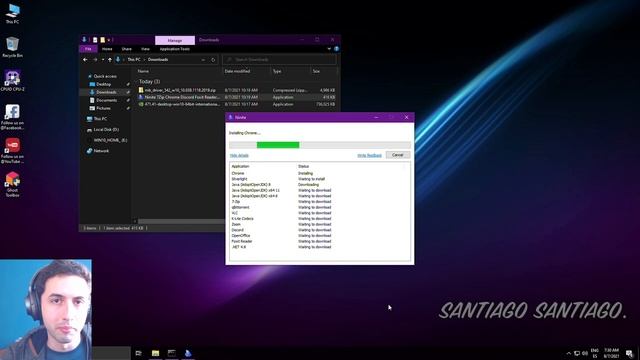Select WIN10_HOME (E:) drive in navigation pane
The image size is (640, 360).
coord(110,140)
